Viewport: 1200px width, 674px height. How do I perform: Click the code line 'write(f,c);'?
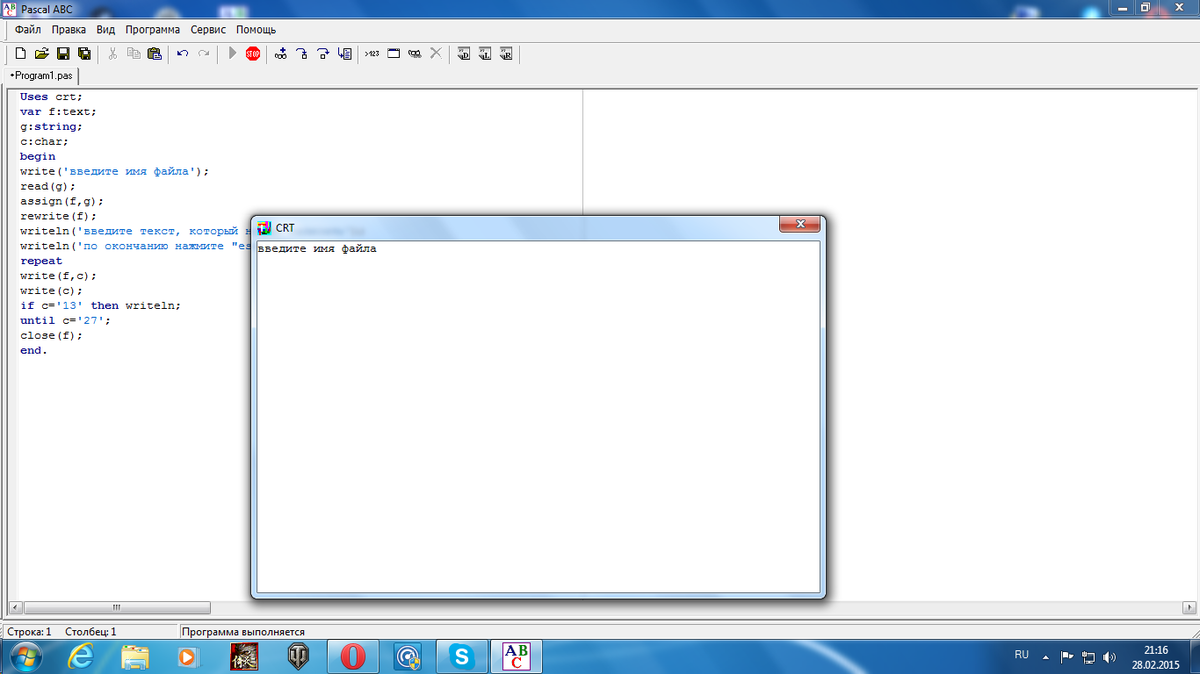pos(58,276)
